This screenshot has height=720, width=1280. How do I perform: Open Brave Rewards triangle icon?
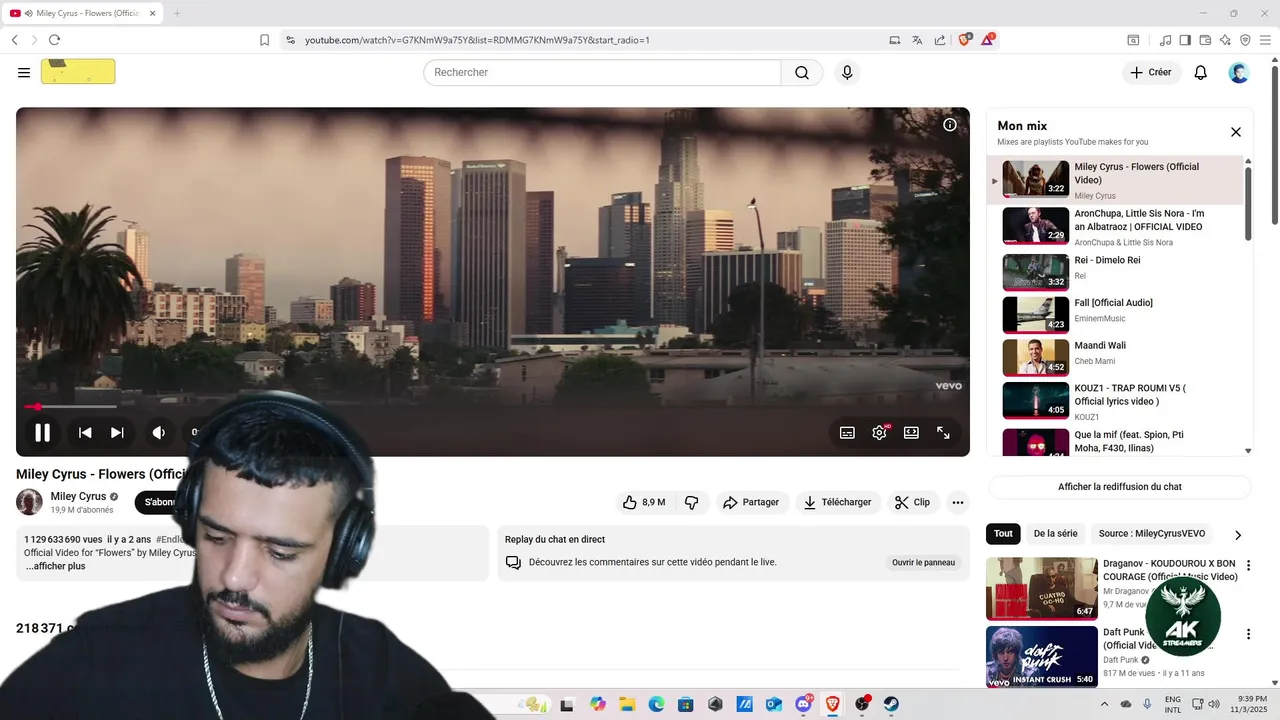point(988,40)
